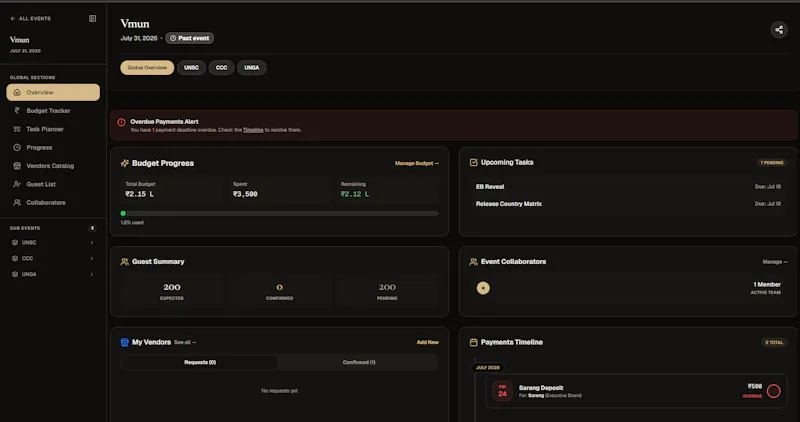Click Manage Budget link

point(417,163)
